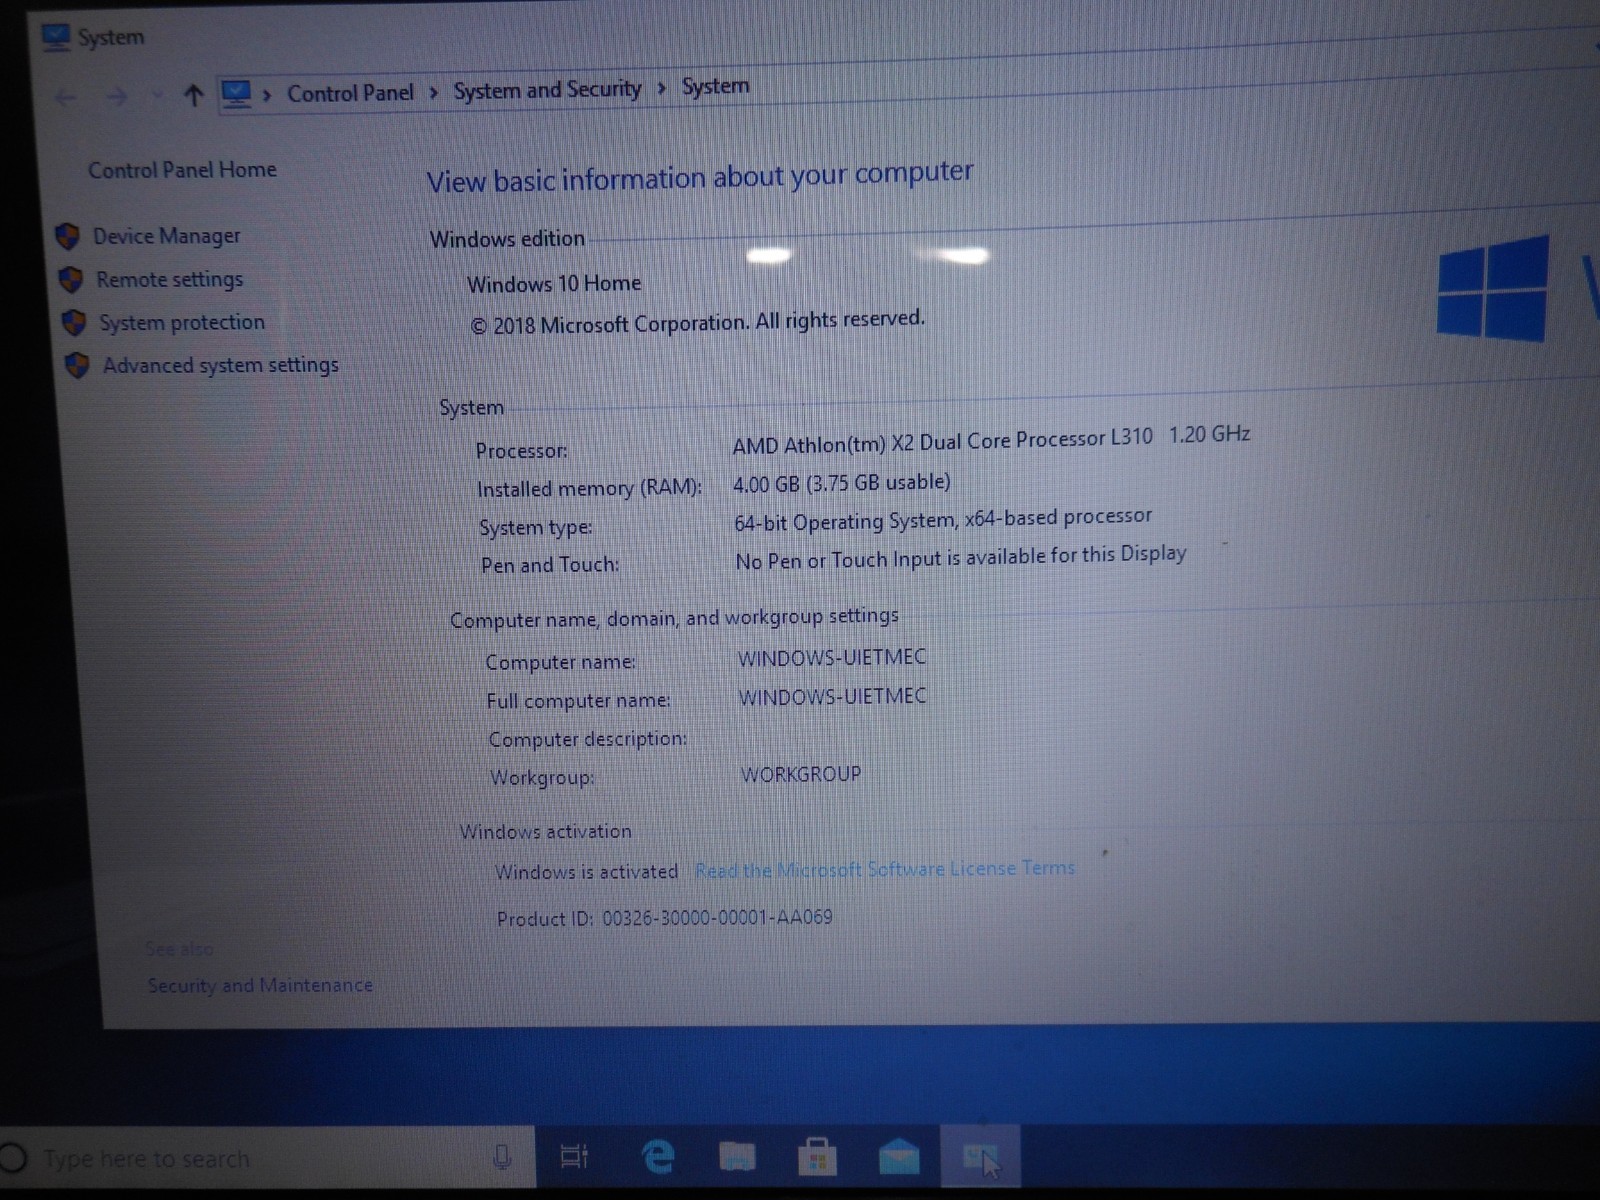Click 'Windows is activated' text

pos(587,872)
